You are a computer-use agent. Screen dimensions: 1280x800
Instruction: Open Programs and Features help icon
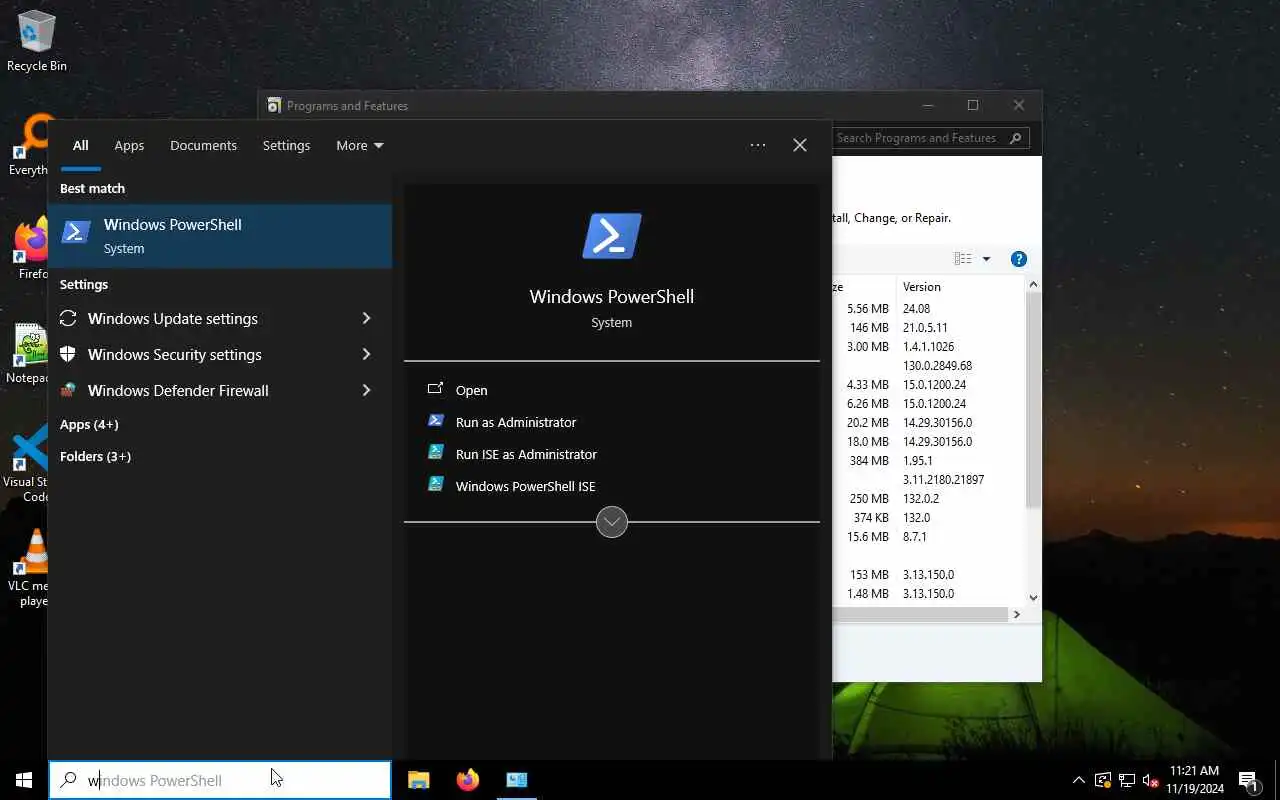click(x=1018, y=259)
